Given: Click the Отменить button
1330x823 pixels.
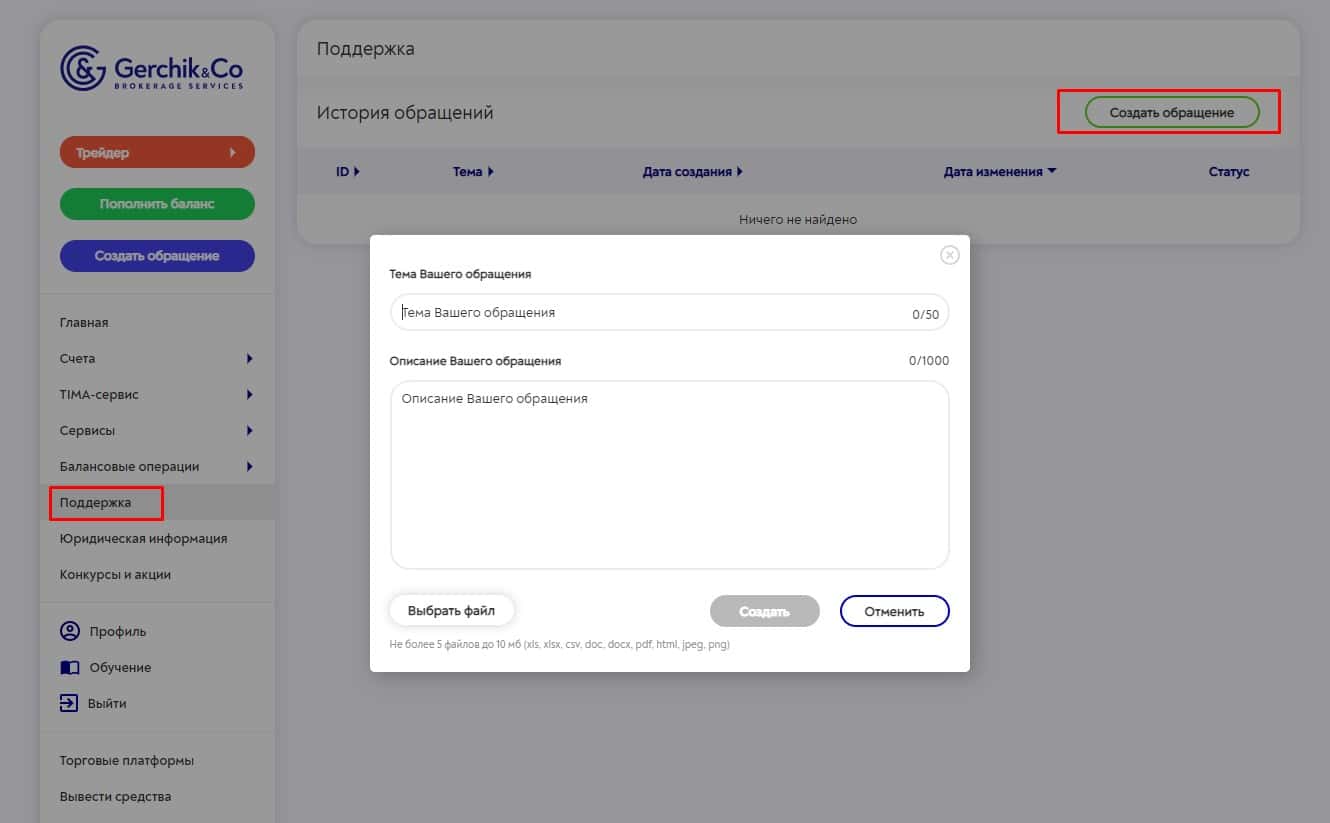Looking at the screenshot, I should (894, 611).
